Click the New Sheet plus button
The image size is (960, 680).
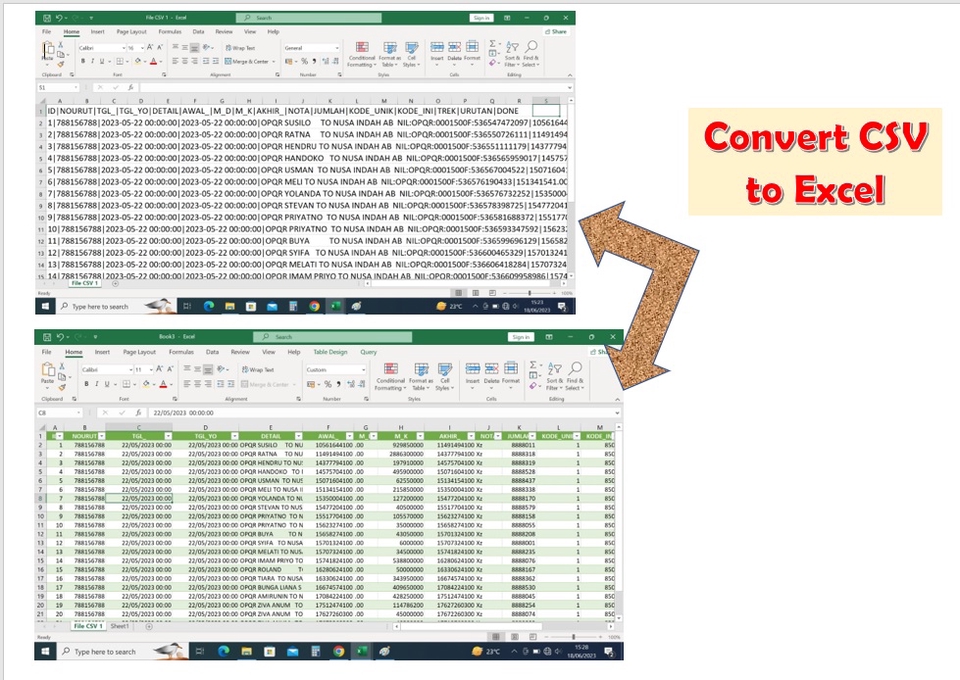(x=148, y=625)
